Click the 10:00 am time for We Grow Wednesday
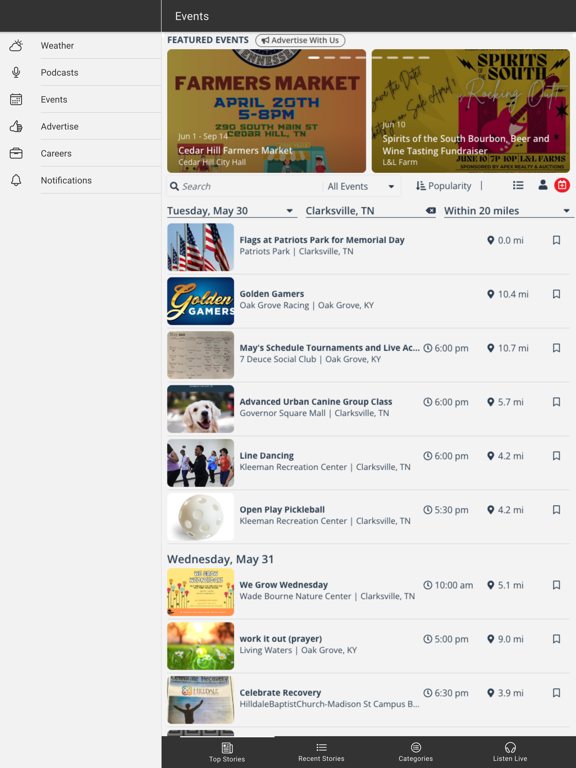Viewport: 576px width, 768px height. click(454, 585)
